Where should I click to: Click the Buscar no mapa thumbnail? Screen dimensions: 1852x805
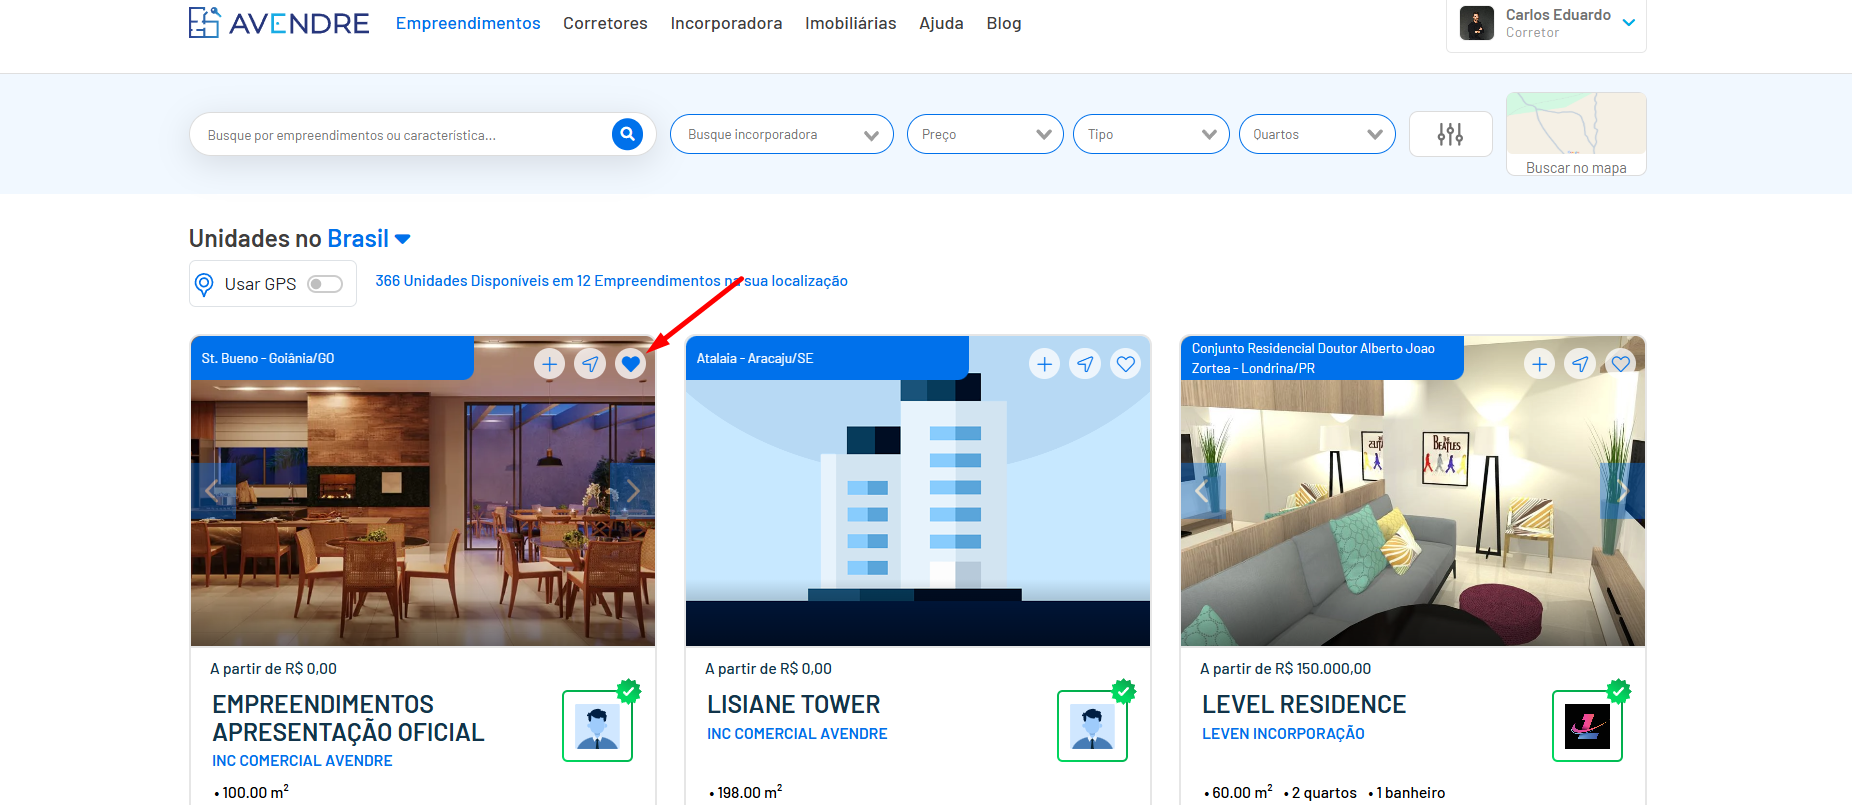tap(1576, 134)
